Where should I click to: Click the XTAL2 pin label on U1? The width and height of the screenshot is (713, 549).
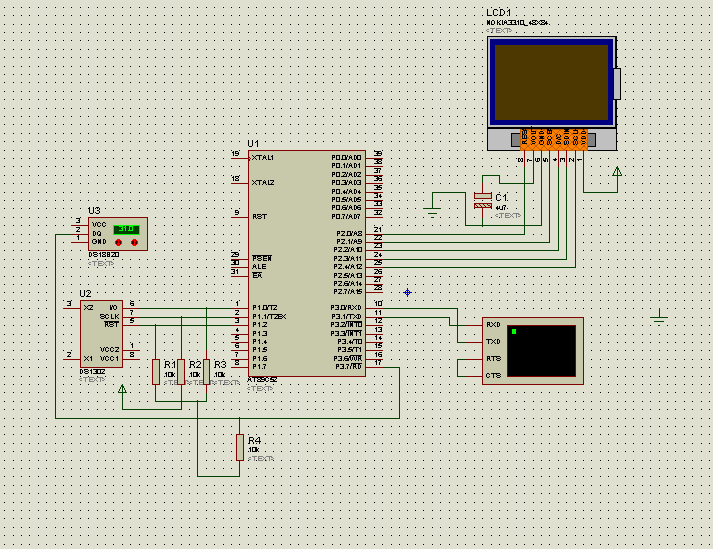pos(263,182)
